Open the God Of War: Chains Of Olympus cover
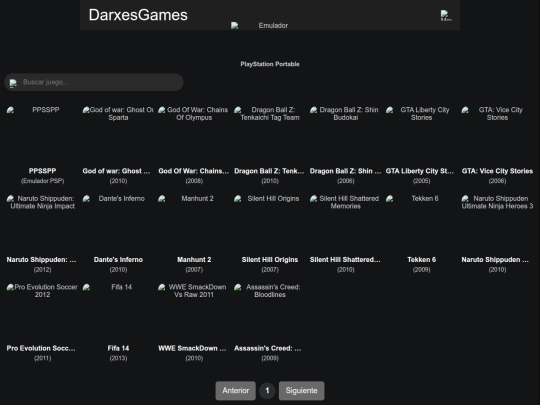The image size is (540, 405). [x=194, y=135]
